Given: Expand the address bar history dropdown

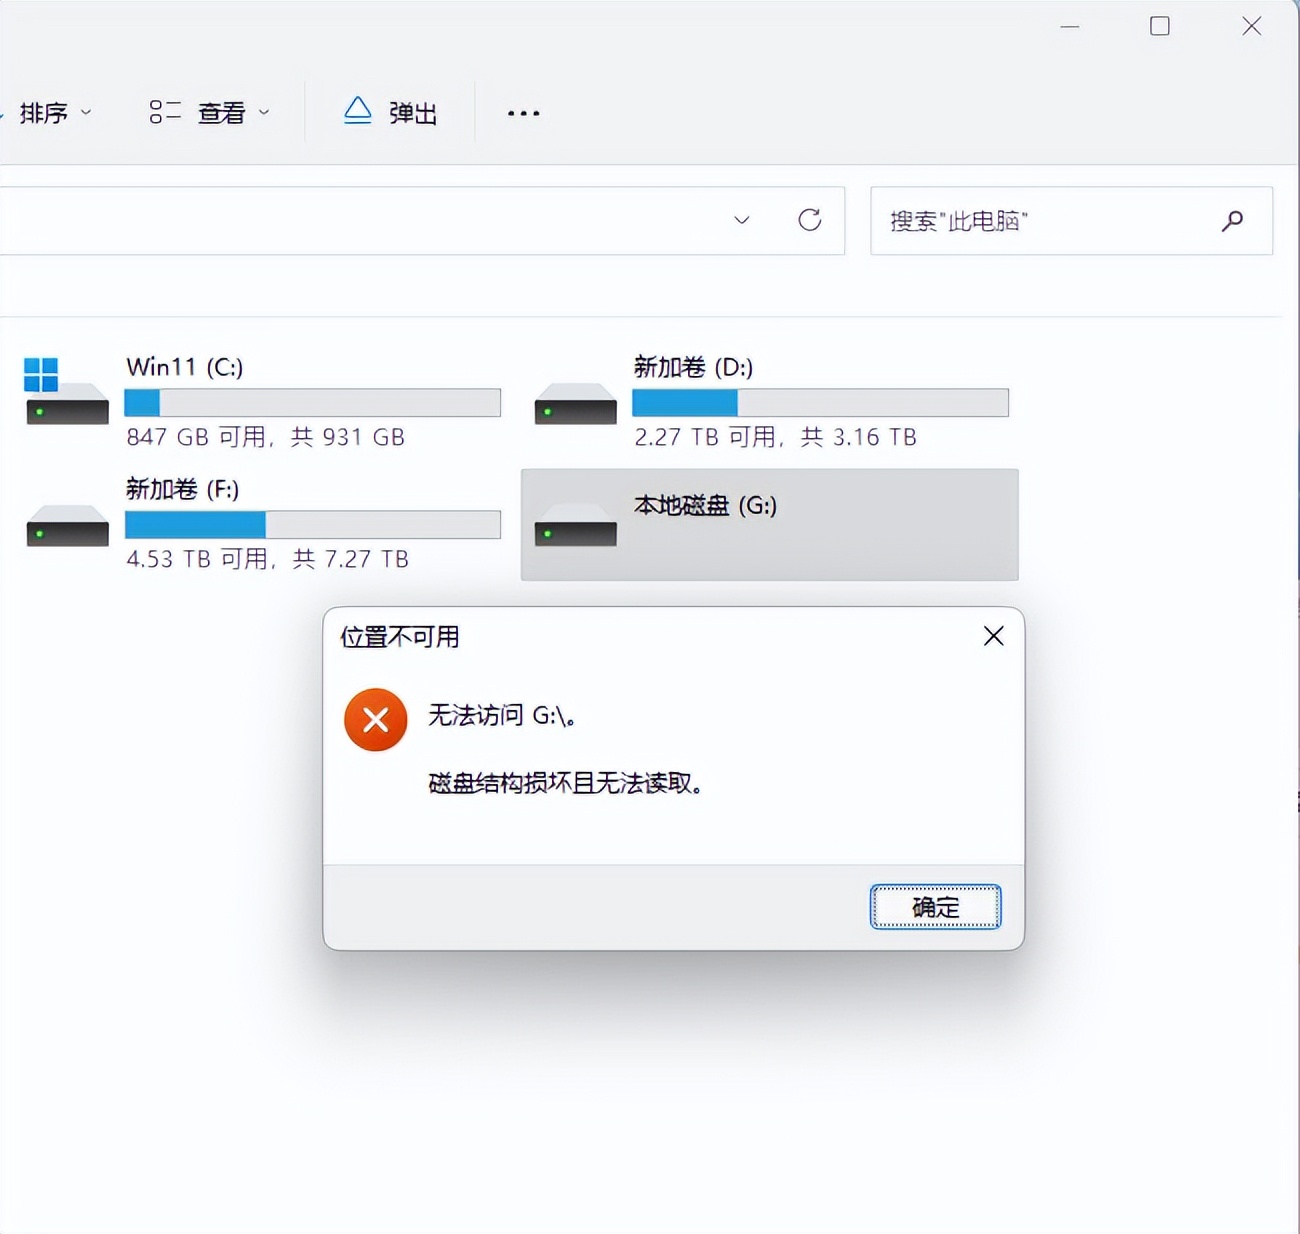Looking at the screenshot, I should click(x=741, y=221).
